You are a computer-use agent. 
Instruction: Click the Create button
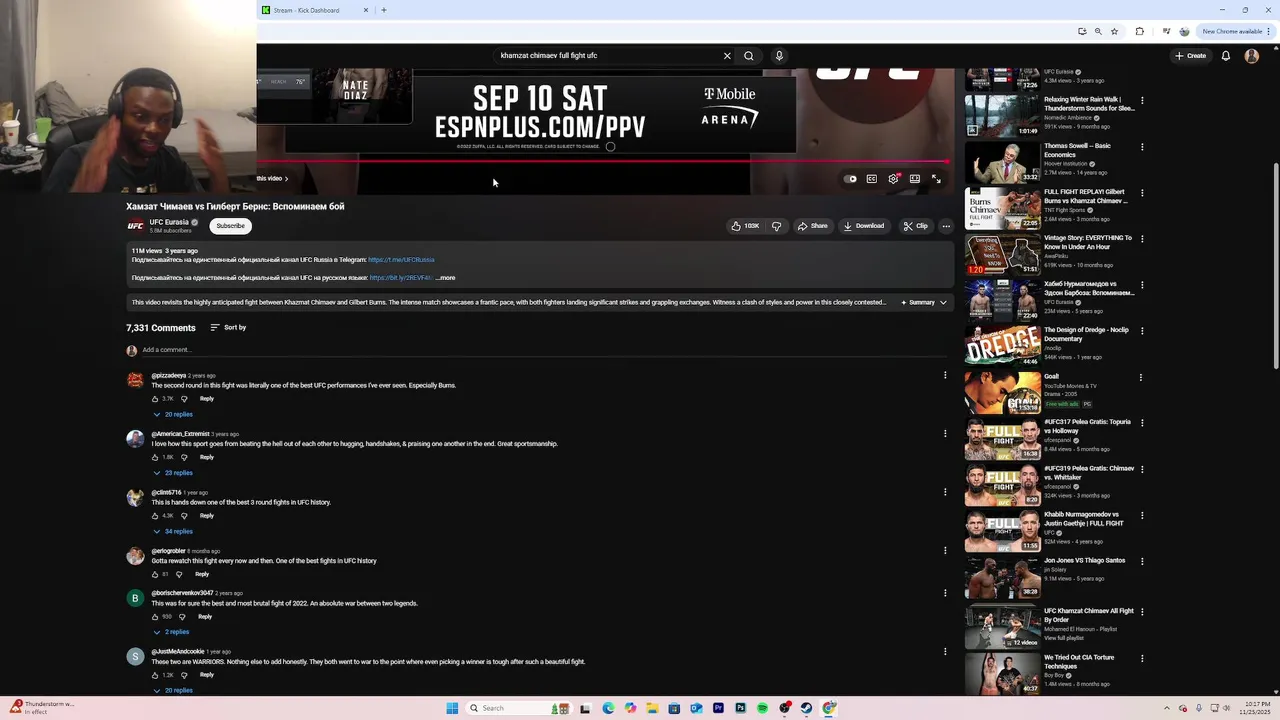click(x=1190, y=56)
